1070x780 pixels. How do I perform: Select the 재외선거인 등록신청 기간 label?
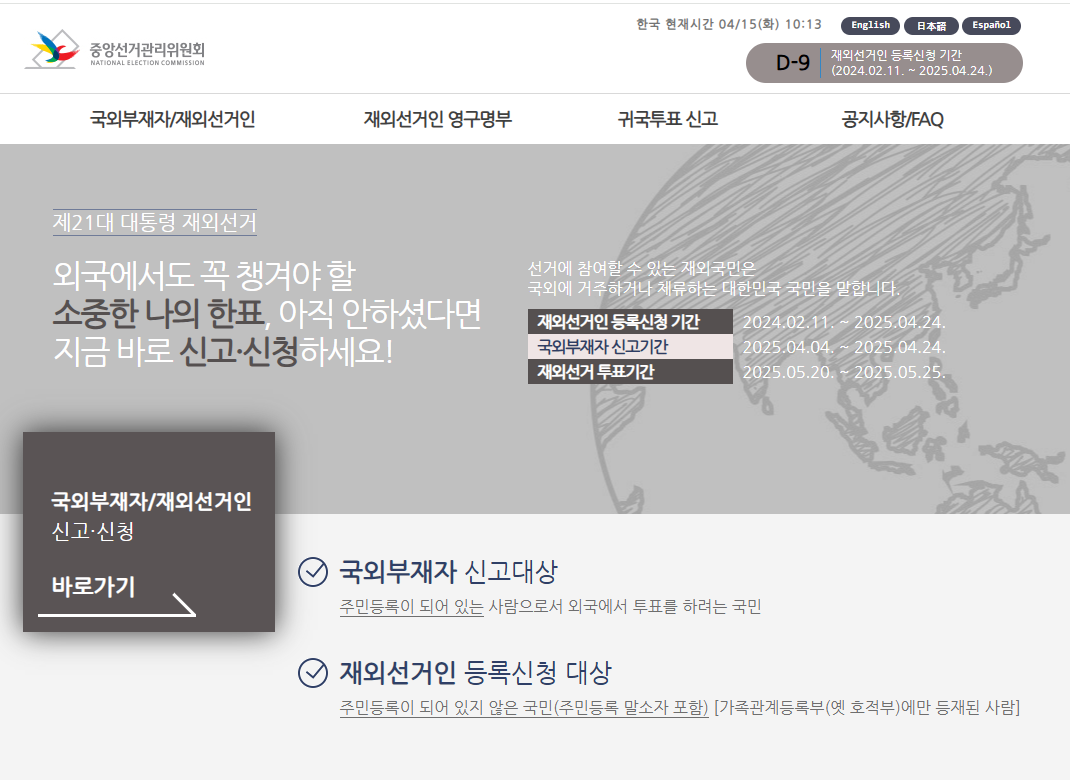(632, 322)
